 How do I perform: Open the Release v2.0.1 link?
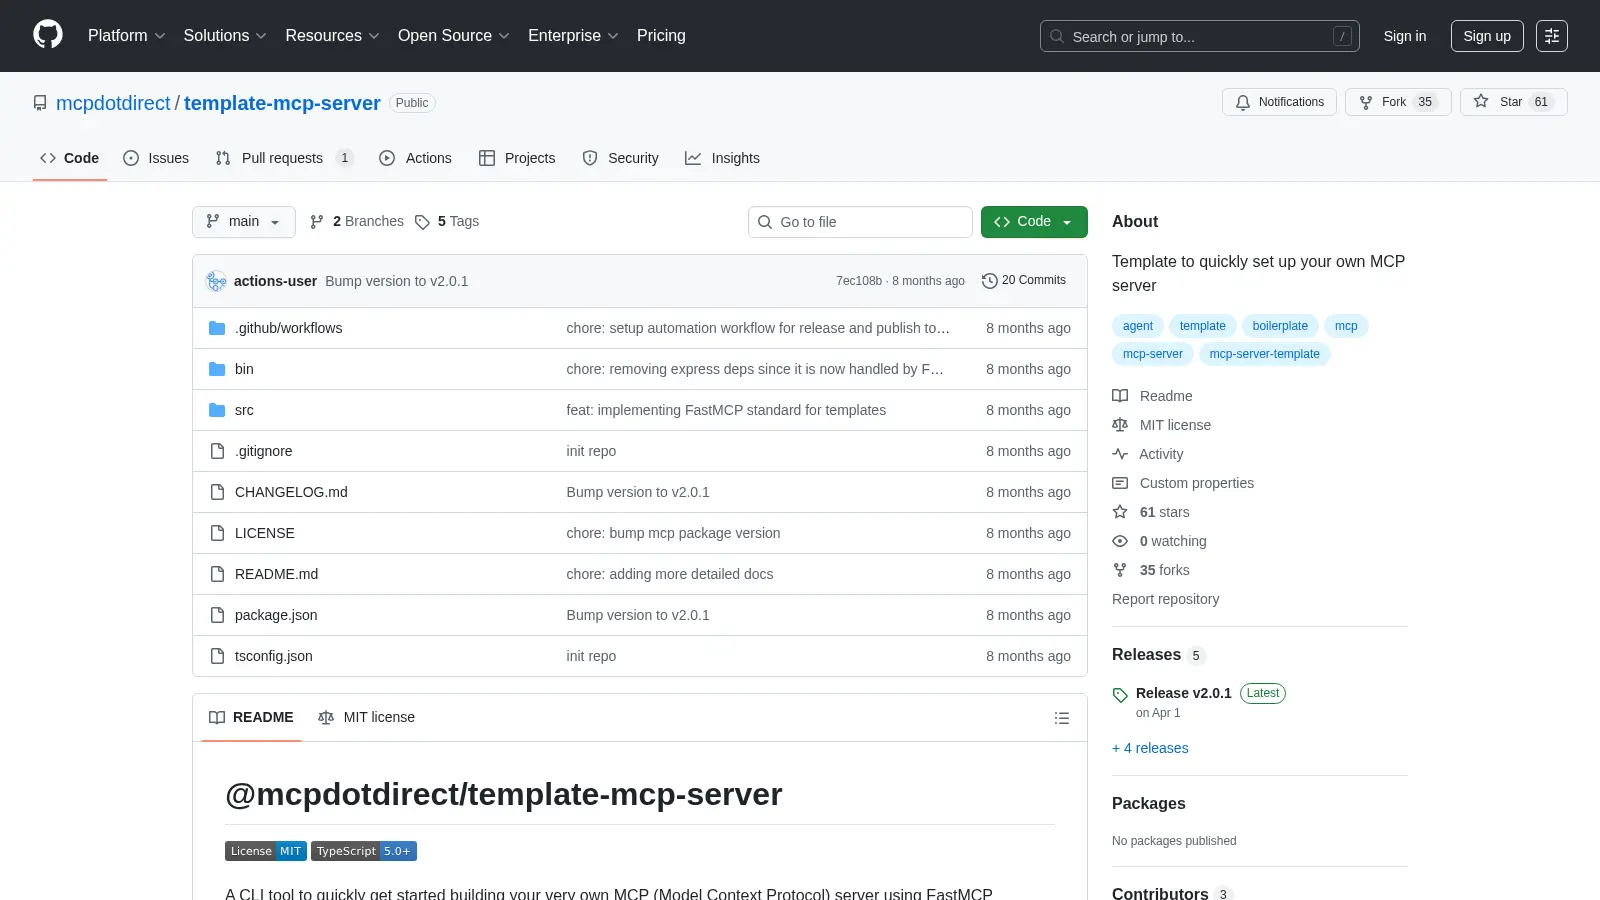(1183, 693)
